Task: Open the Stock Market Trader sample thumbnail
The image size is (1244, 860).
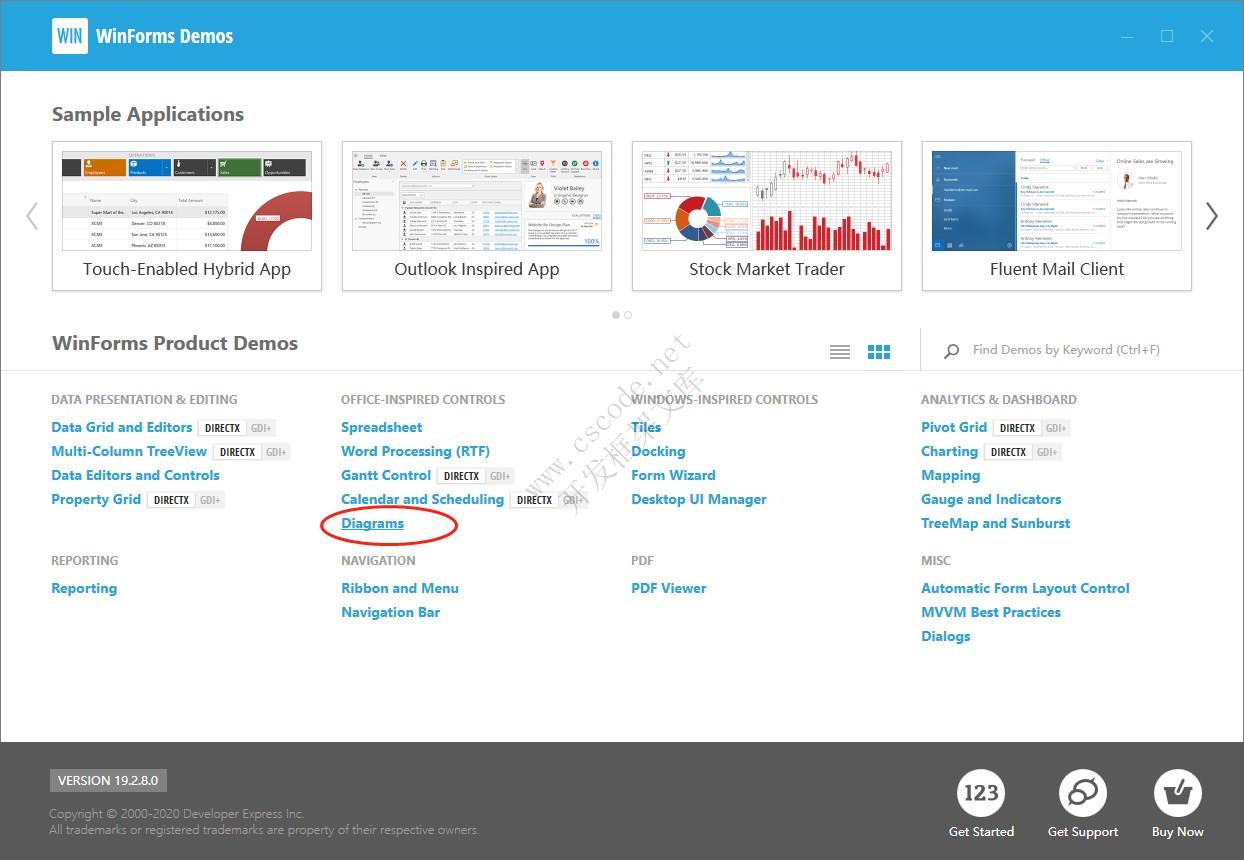Action: click(x=766, y=200)
